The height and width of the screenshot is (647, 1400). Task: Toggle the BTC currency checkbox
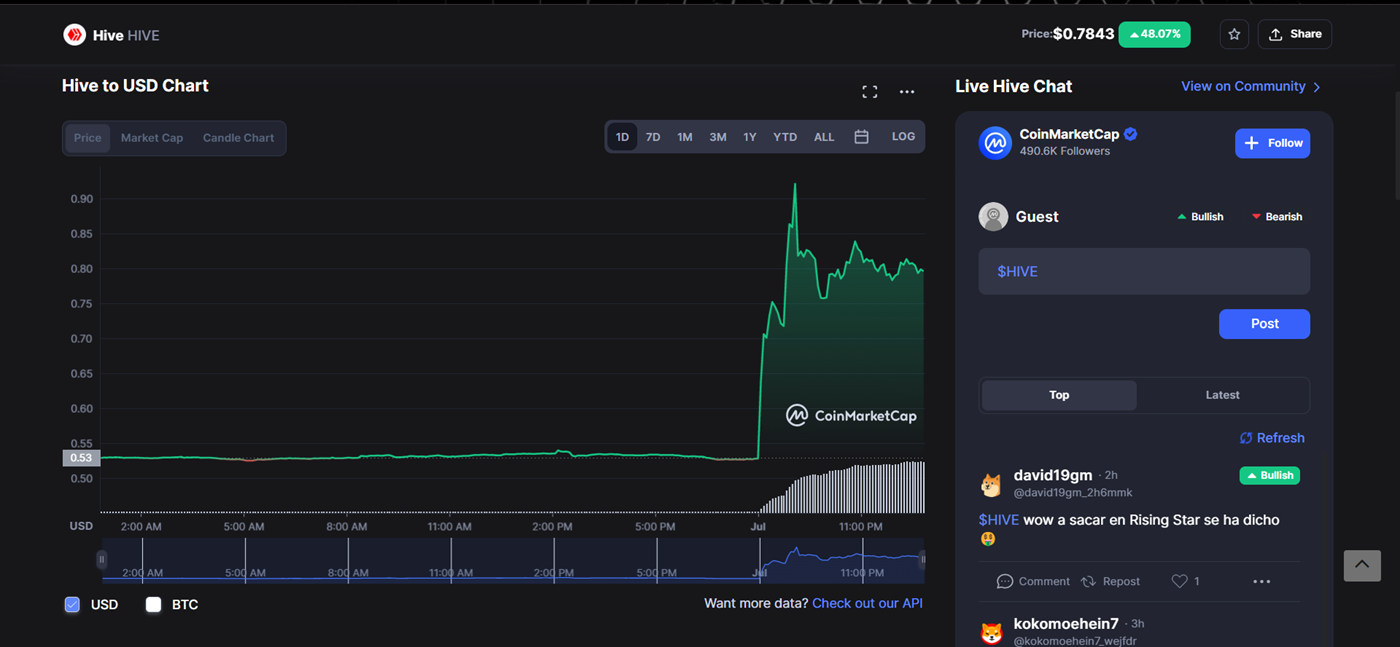pyautogui.click(x=153, y=604)
